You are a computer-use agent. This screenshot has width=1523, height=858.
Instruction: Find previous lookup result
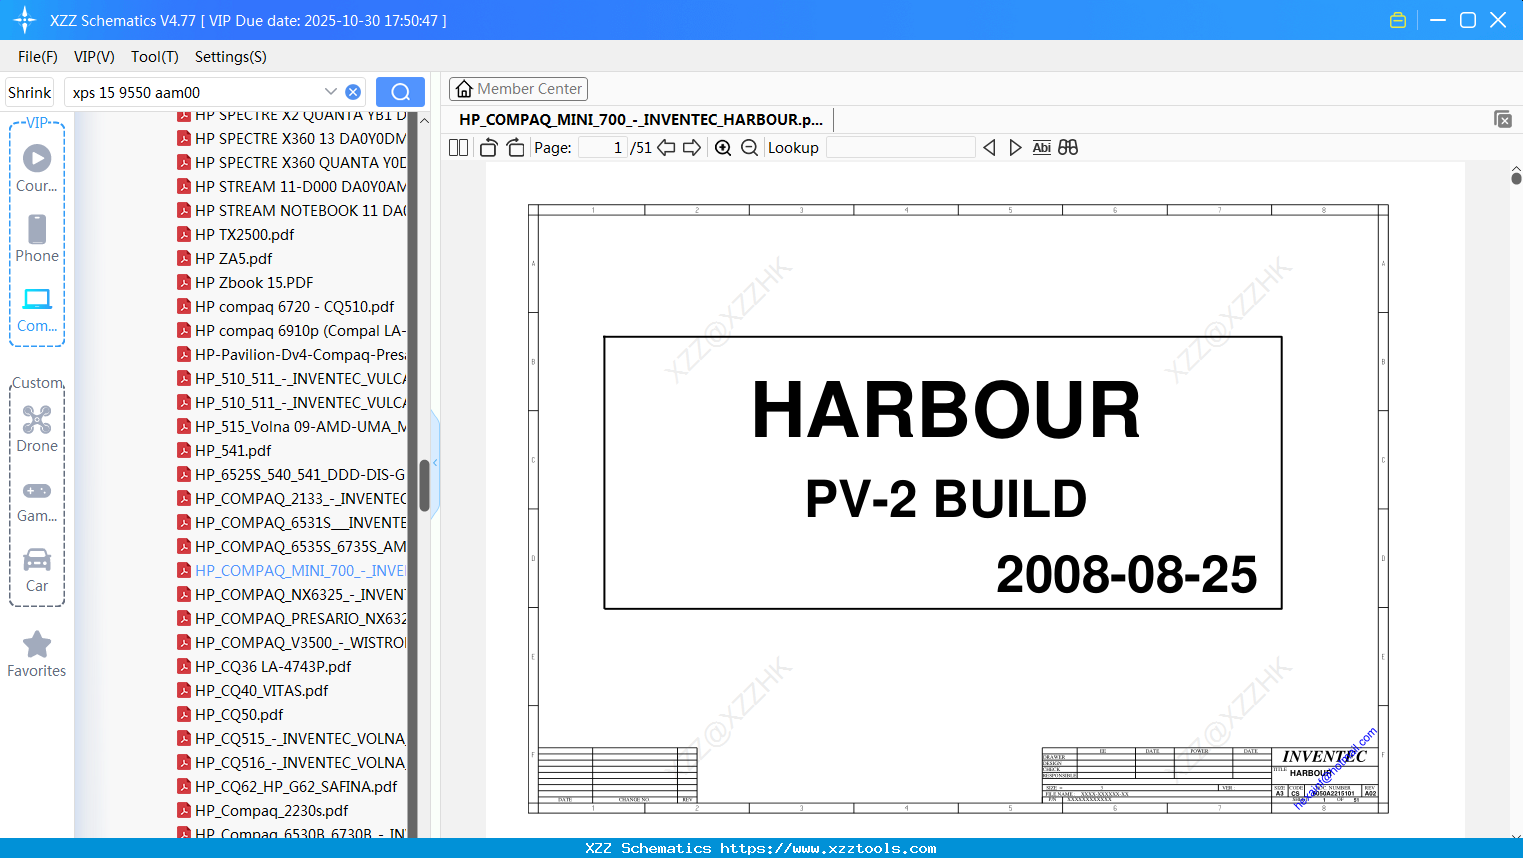pyautogui.click(x=989, y=147)
